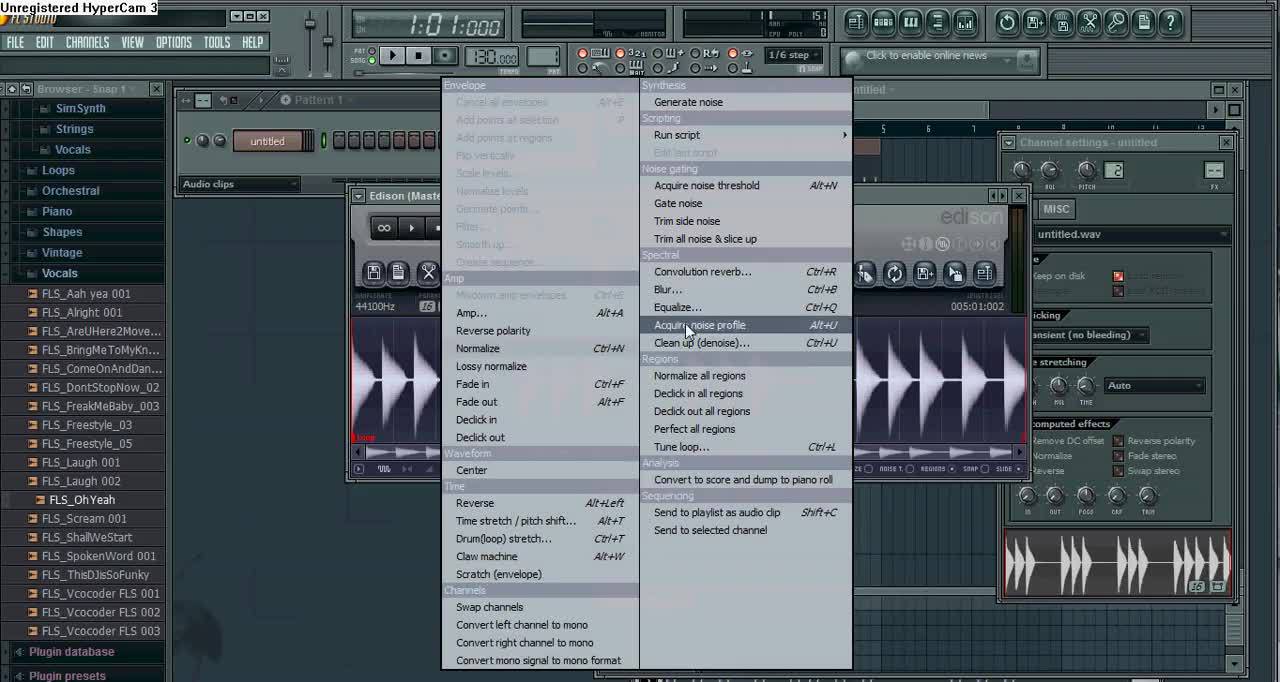
Task: Enable Swap stereo precomputed effect
Action: point(1147,471)
